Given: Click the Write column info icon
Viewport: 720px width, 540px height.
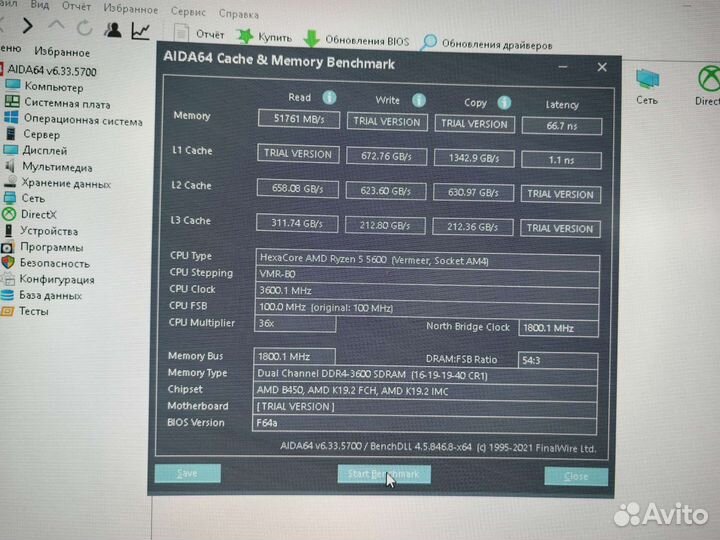Looking at the screenshot, I should (x=418, y=100).
